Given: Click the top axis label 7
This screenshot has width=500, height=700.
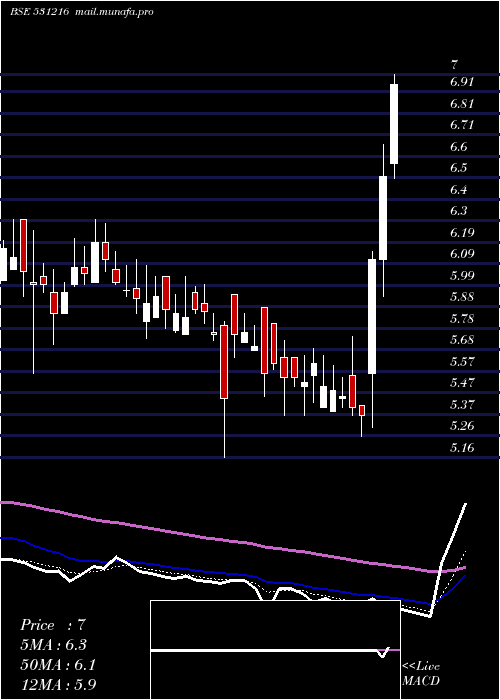Looking at the screenshot, I should coord(454,65).
